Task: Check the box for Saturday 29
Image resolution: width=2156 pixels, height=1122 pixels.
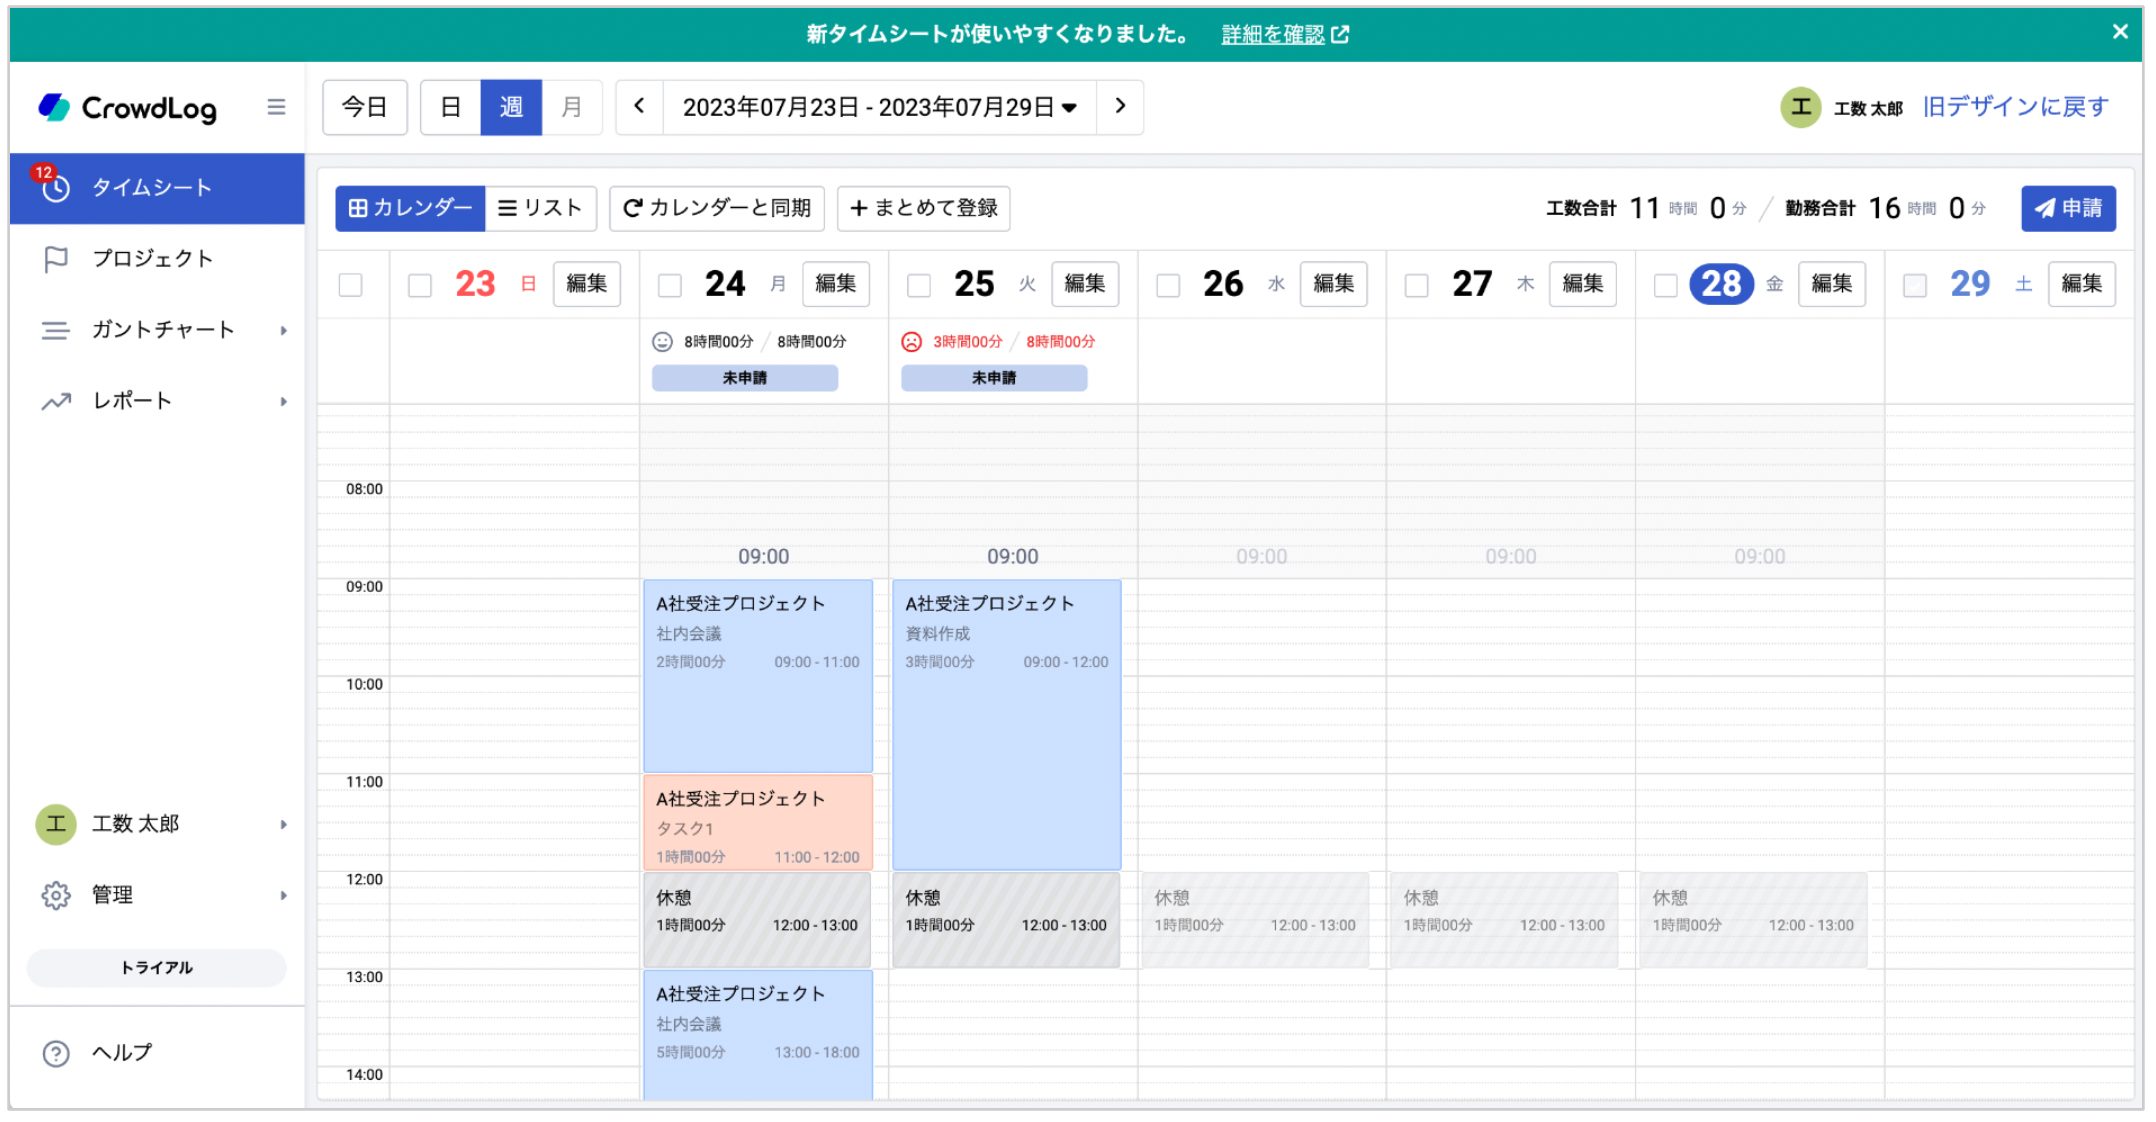Action: tap(1914, 285)
